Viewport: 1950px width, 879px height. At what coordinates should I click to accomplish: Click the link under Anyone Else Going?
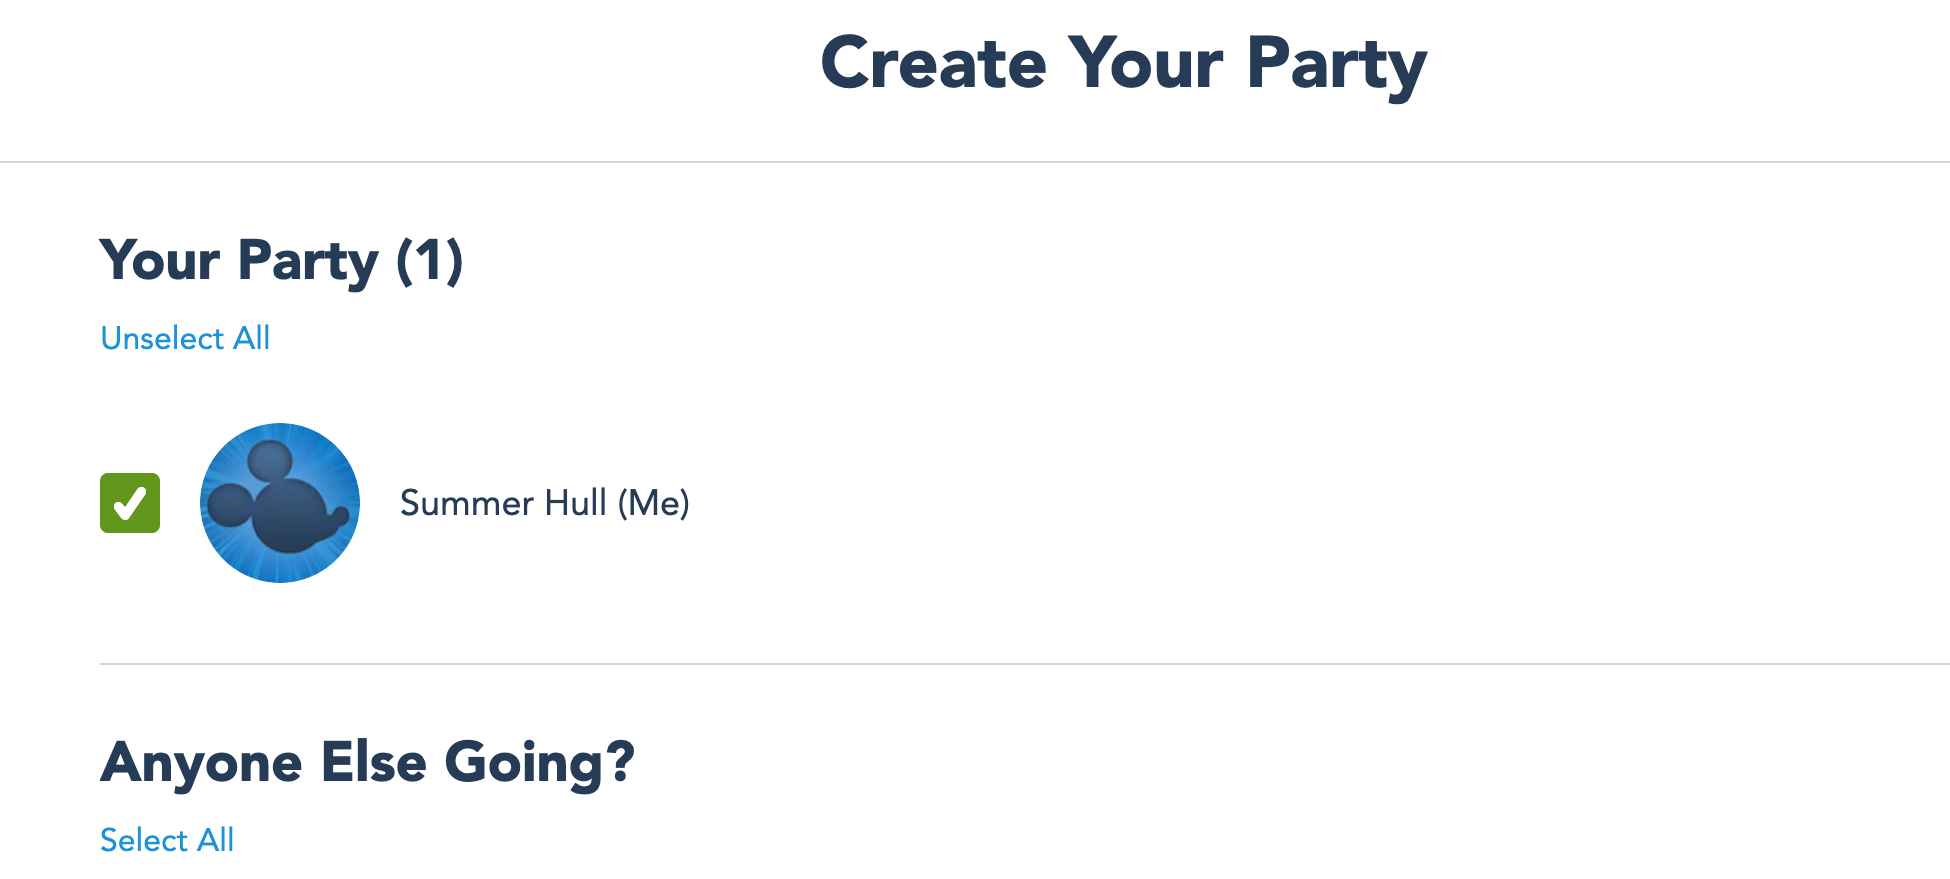(x=167, y=840)
